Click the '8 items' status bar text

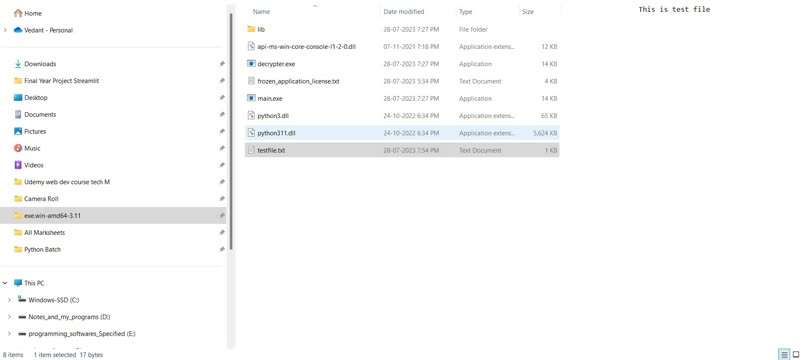[13, 354]
